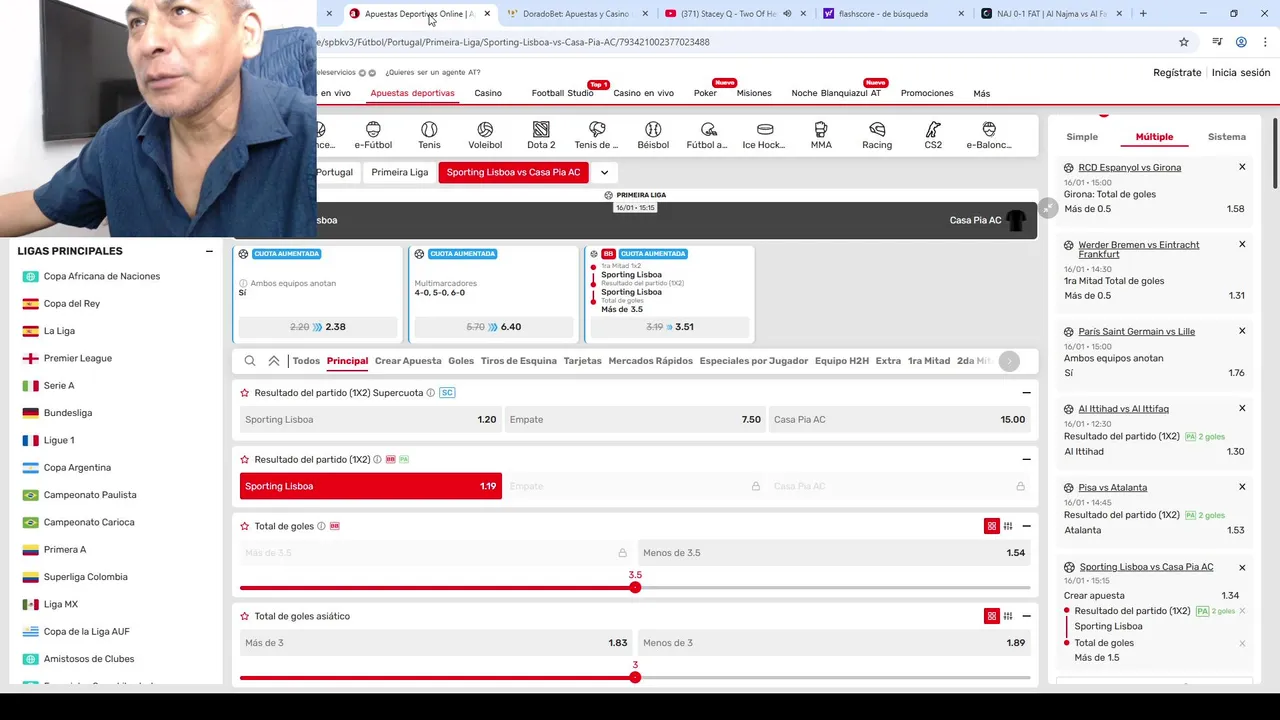The width and height of the screenshot is (1280, 720).
Task: Toggle Casa Pia AC 15.00 Supercuota selection
Action: click(900, 420)
